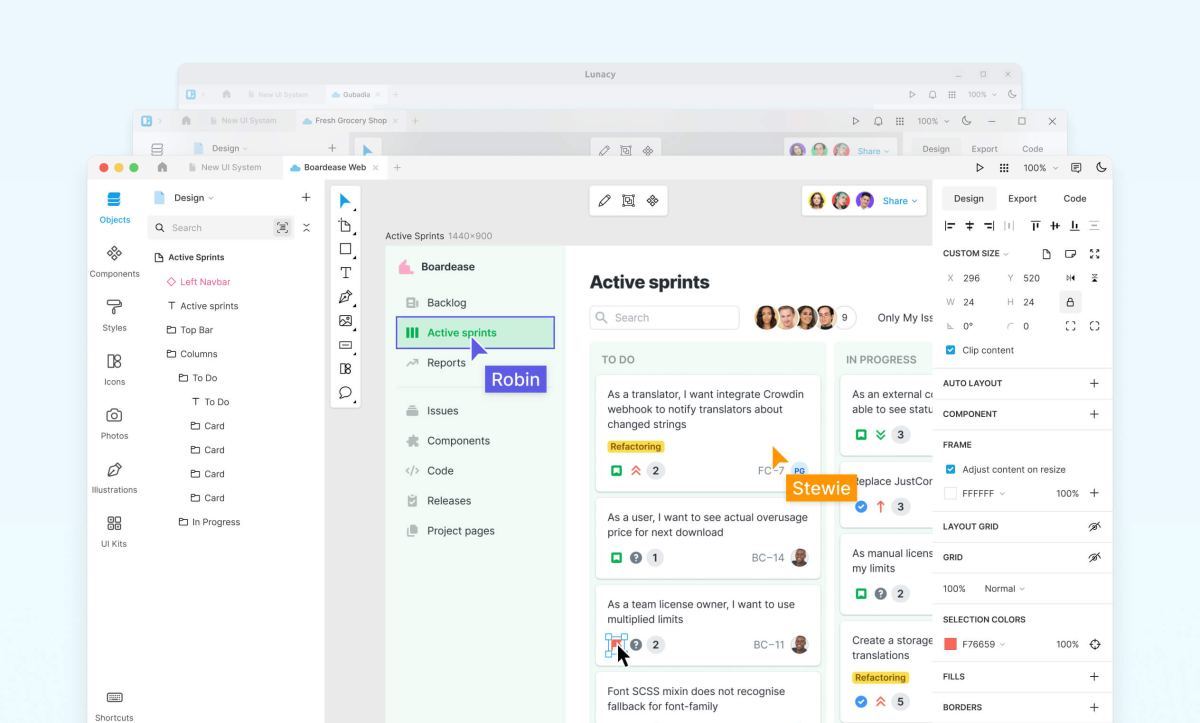Click the selection colors target icon
Viewport: 1200px width, 723px height.
[1095, 644]
